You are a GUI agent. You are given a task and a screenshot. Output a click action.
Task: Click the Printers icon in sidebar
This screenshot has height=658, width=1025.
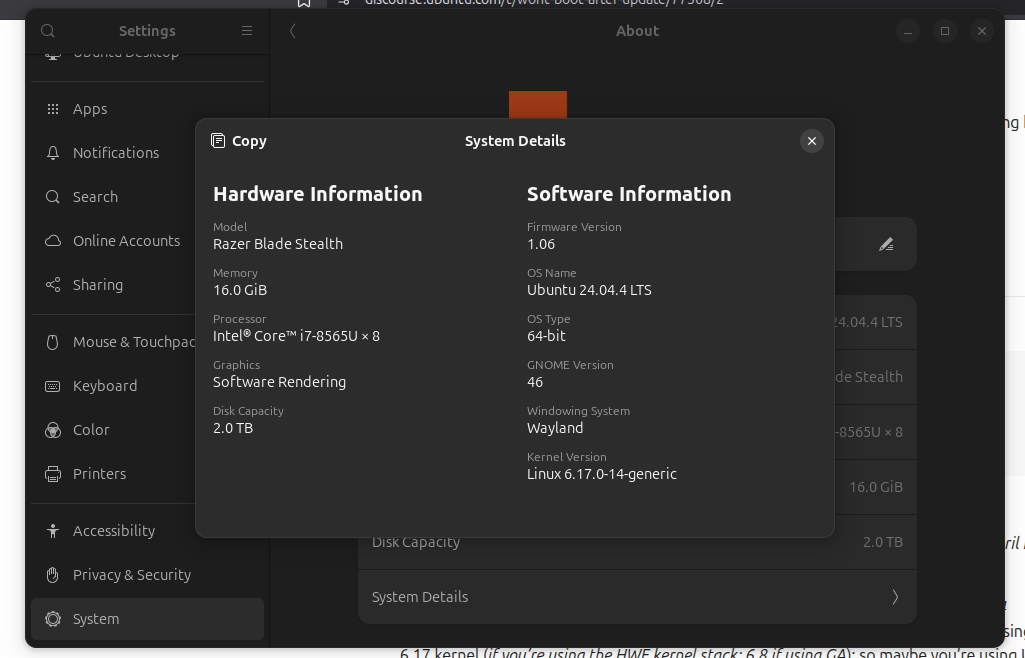click(x=53, y=474)
